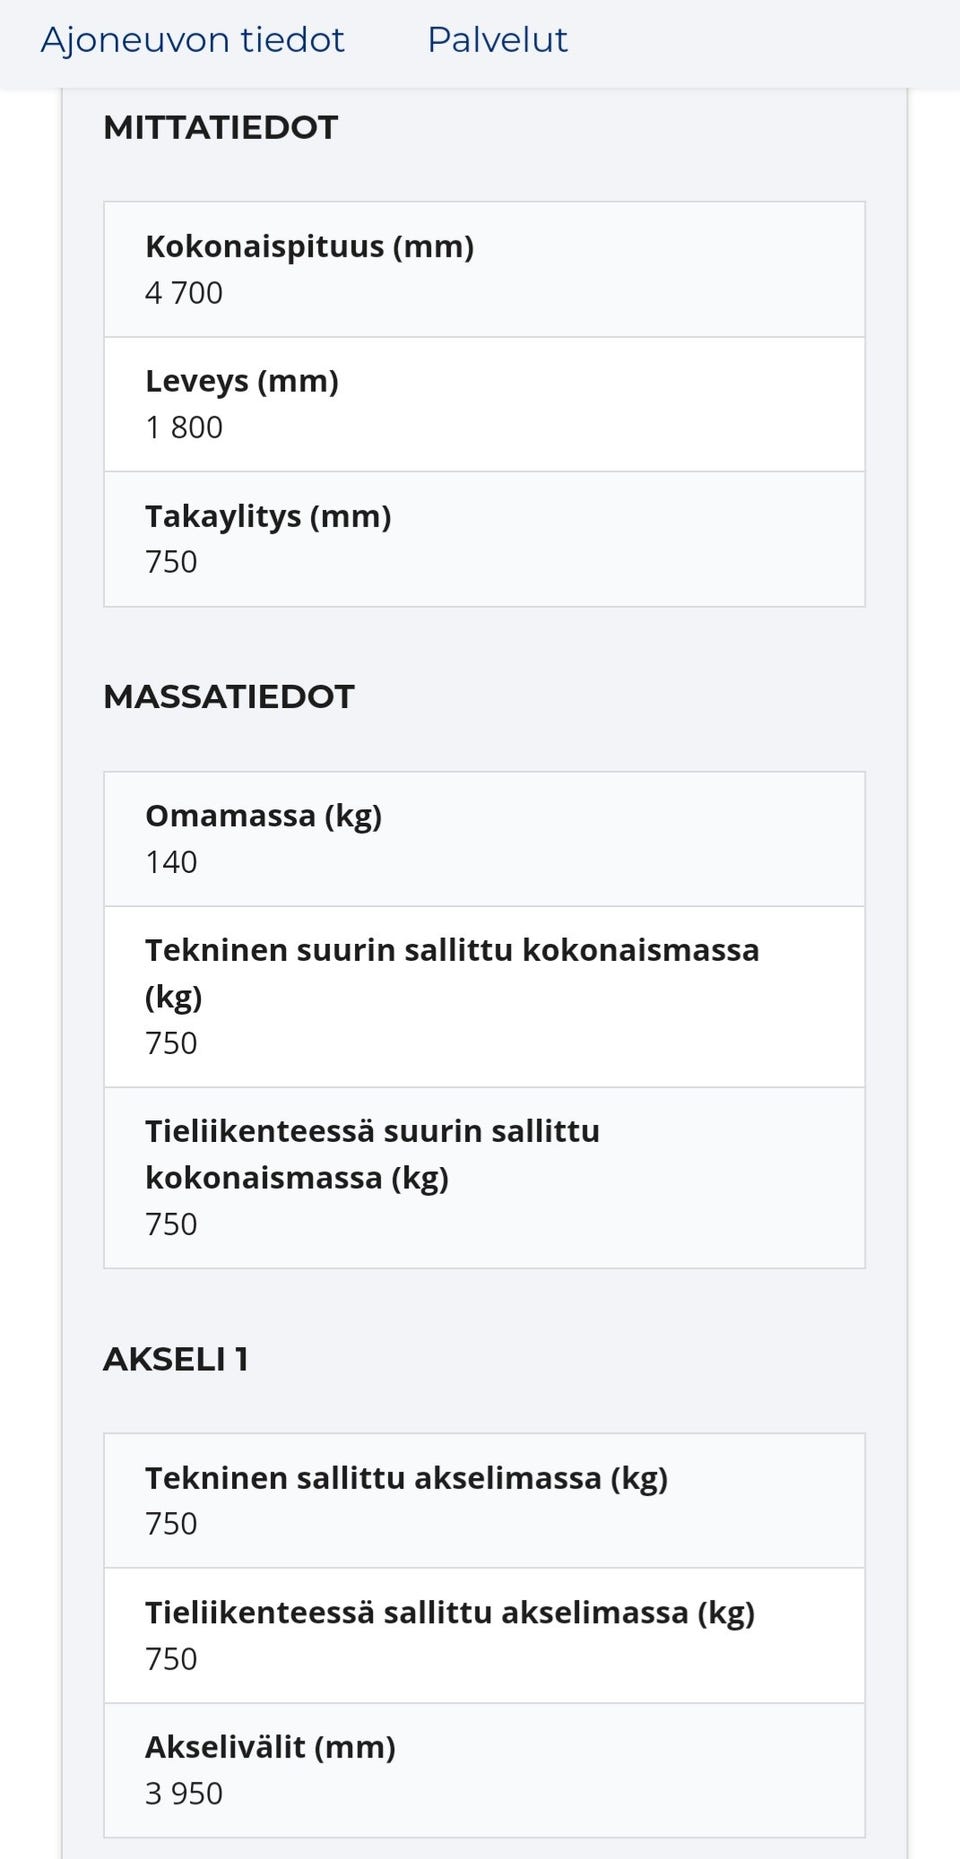Click the AKSELI 1 section heading
This screenshot has width=960, height=1859.
pyautogui.click(x=177, y=1358)
